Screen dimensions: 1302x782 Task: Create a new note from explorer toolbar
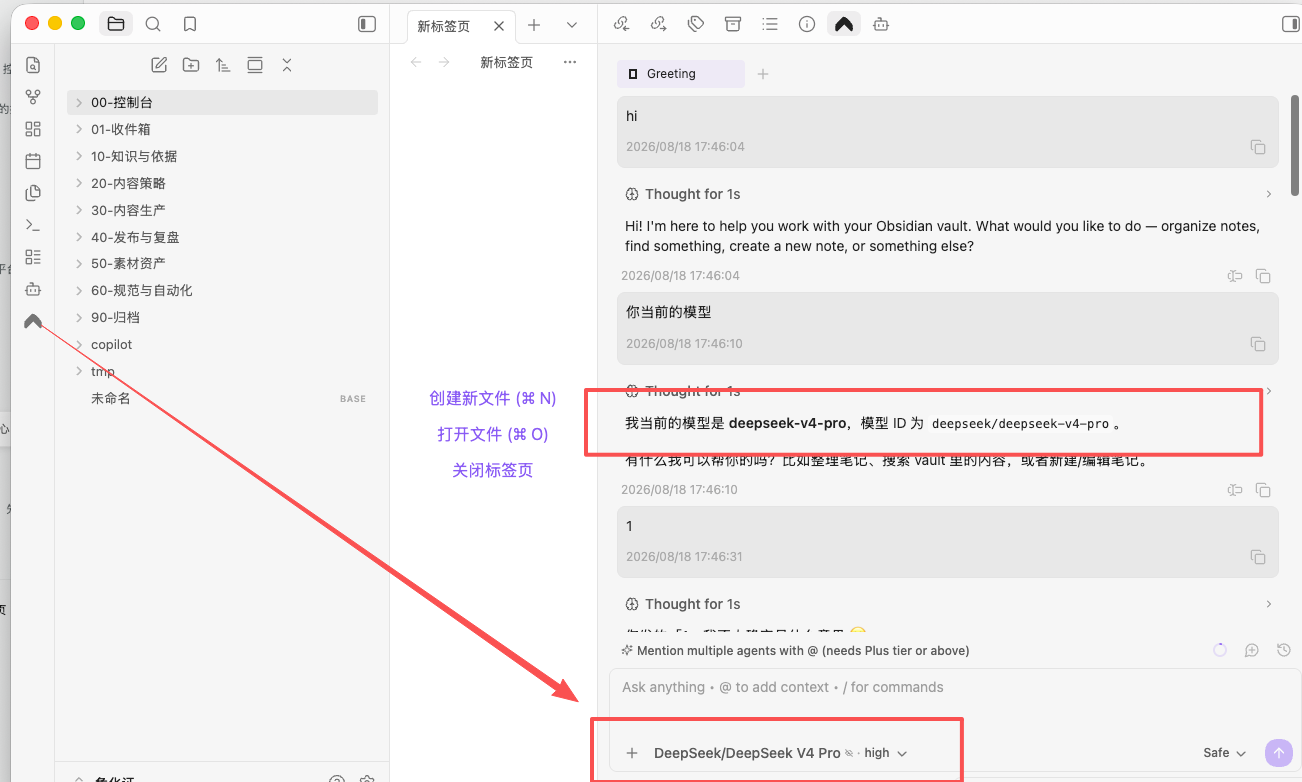[x=159, y=65]
